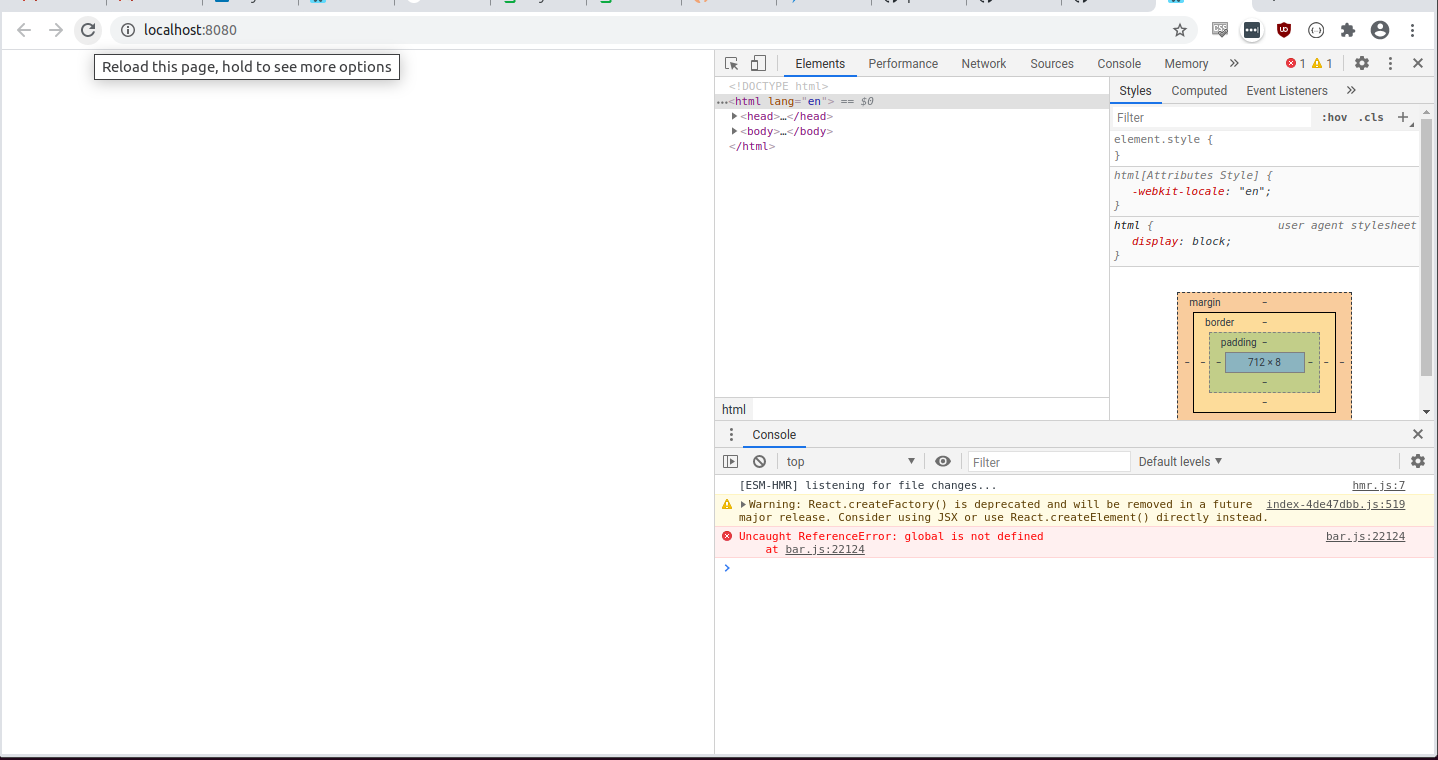Open the Console sidebar icon

pyautogui.click(x=731, y=461)
